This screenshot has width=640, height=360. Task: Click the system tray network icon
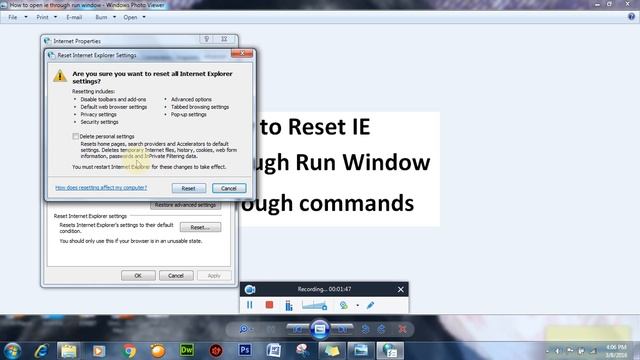click(x=593, y=351)
